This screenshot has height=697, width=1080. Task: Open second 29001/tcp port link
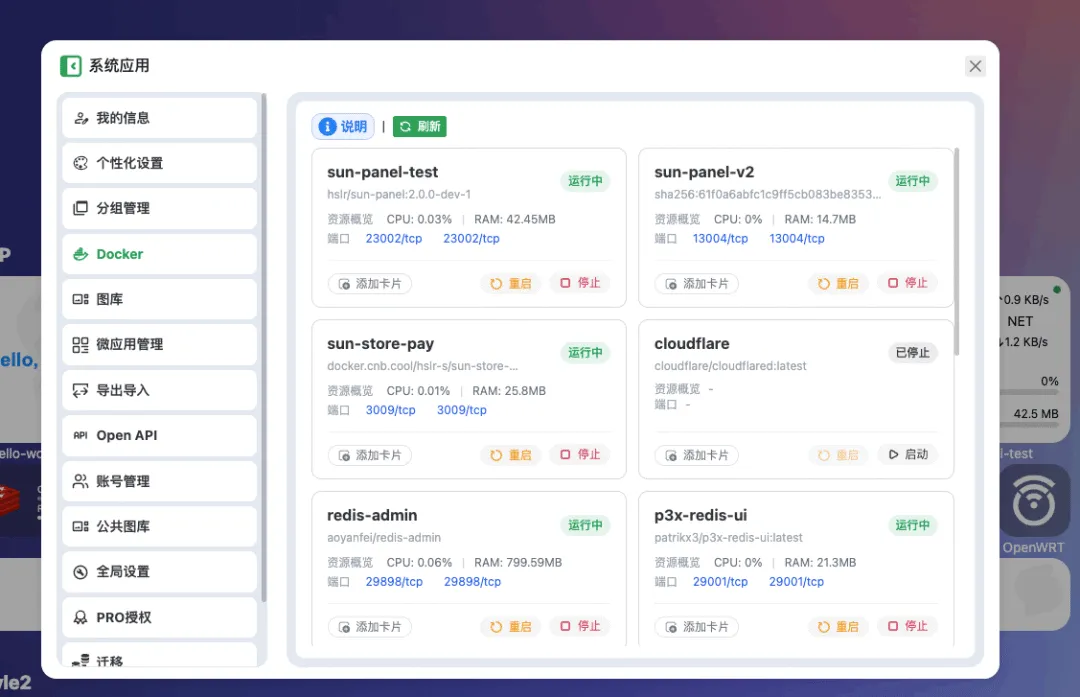coord(796,581)
